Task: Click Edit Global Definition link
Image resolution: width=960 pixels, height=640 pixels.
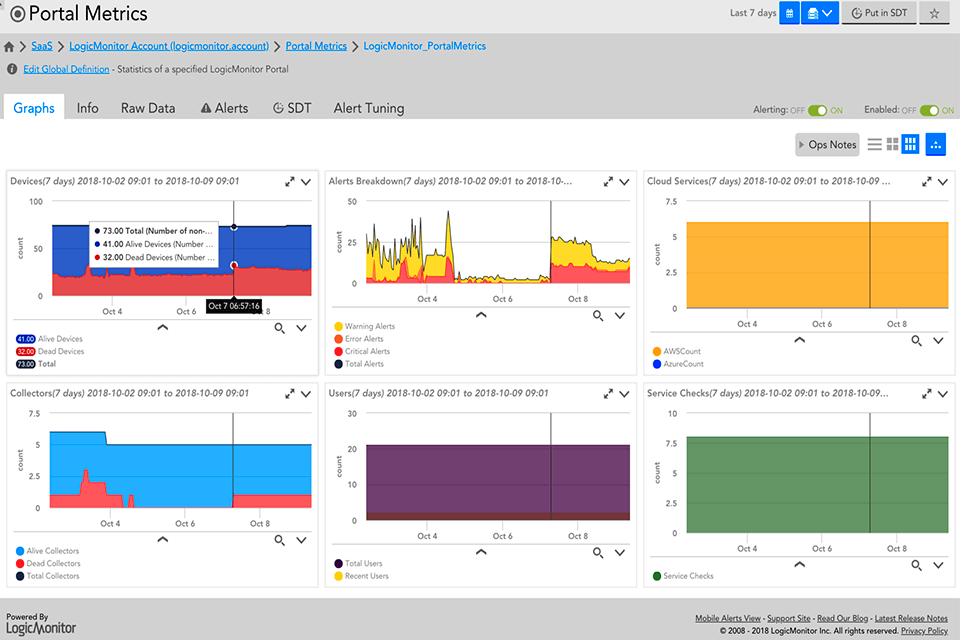Action: pos(66,69)
